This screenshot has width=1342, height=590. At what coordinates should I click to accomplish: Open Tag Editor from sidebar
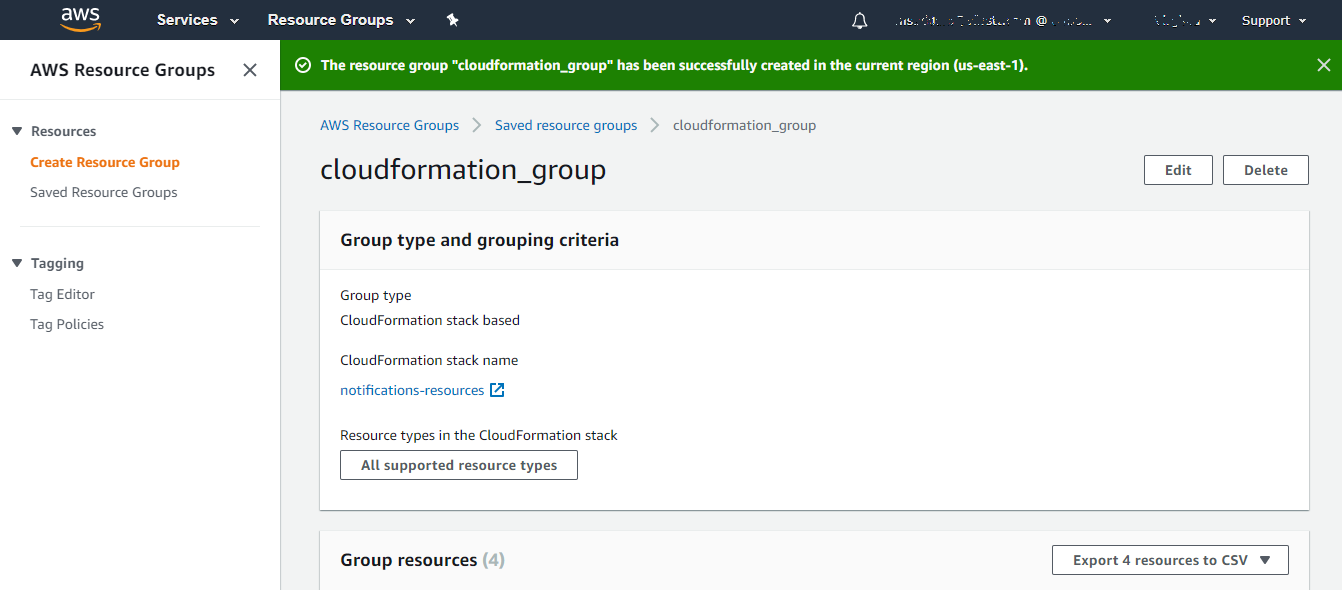point(62,294)
